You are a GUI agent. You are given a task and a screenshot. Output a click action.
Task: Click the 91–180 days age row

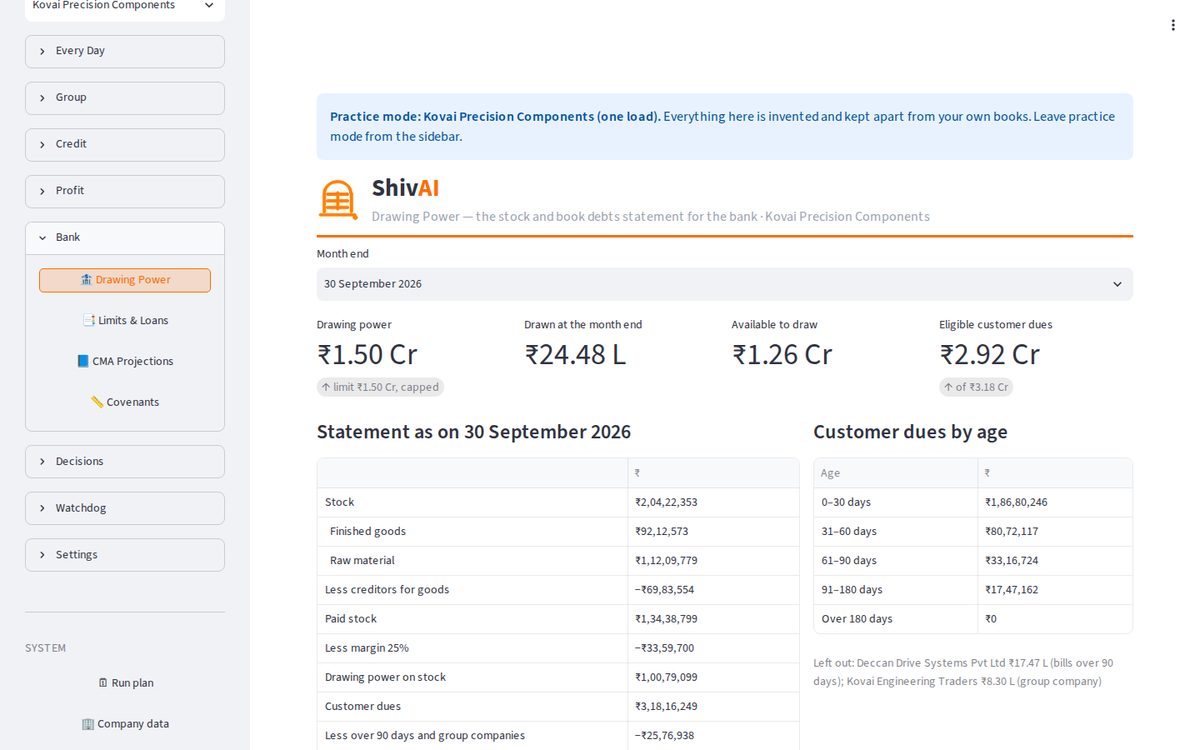(973, 590)
